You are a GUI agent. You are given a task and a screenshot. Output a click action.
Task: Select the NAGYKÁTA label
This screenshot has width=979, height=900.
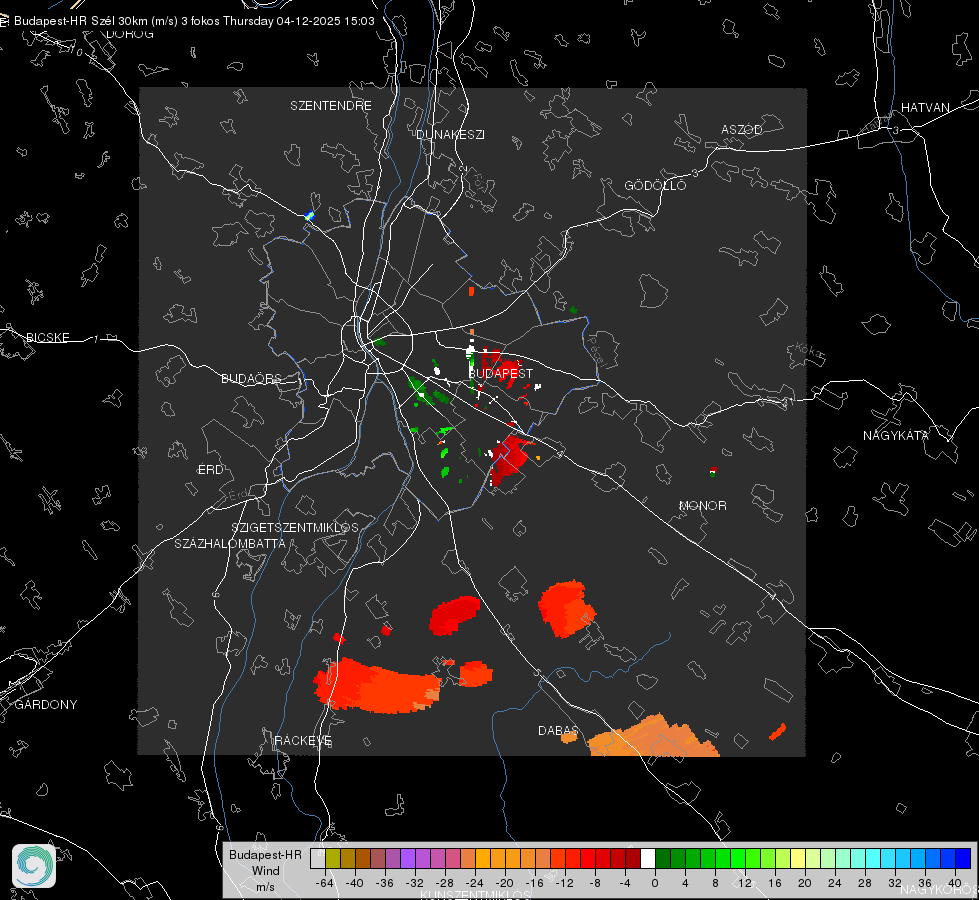point(896,435)
